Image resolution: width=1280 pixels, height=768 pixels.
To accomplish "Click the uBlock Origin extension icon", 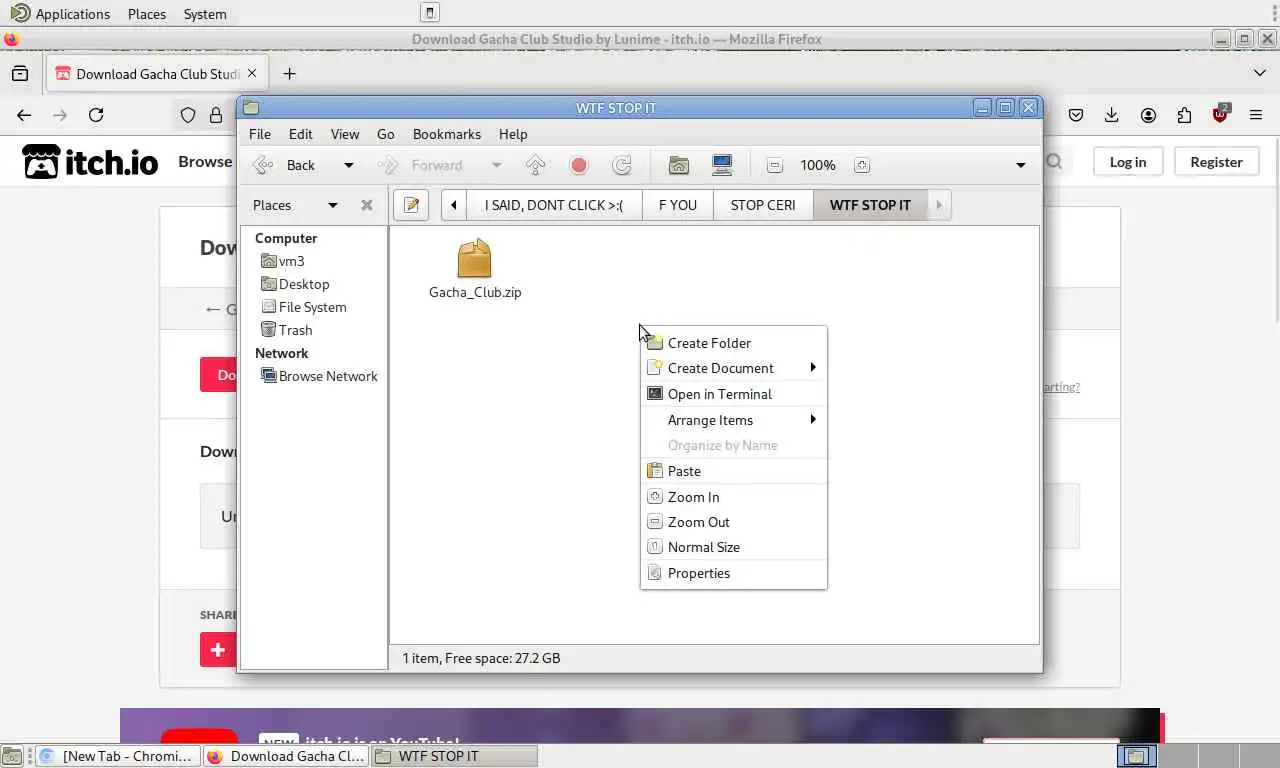I will coord(1220,114).
